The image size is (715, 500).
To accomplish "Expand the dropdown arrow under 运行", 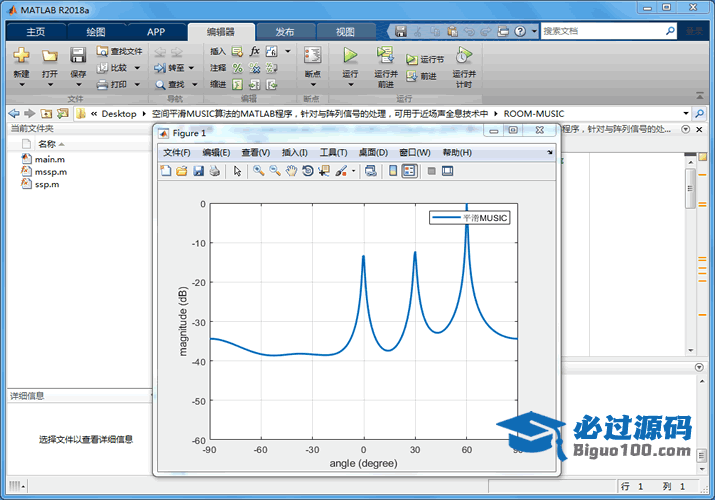I will [x=351, y=85].
